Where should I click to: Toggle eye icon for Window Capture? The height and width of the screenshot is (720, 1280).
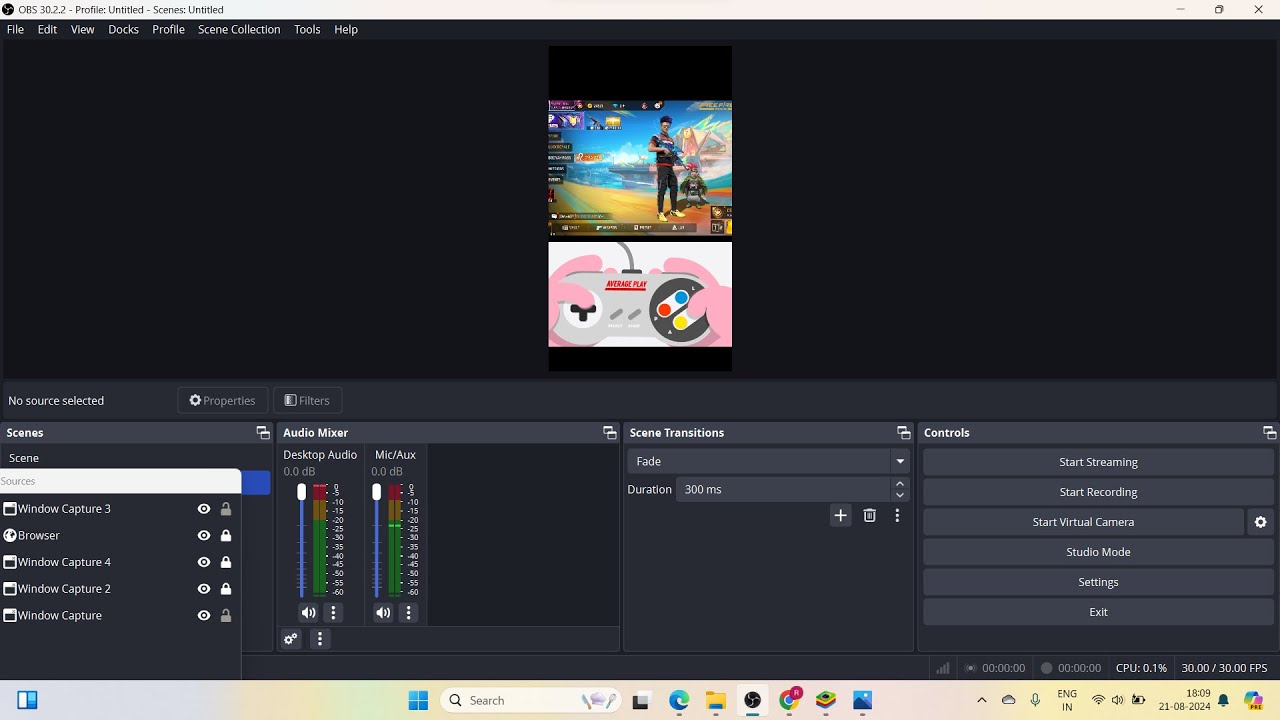tap(204, 616)
